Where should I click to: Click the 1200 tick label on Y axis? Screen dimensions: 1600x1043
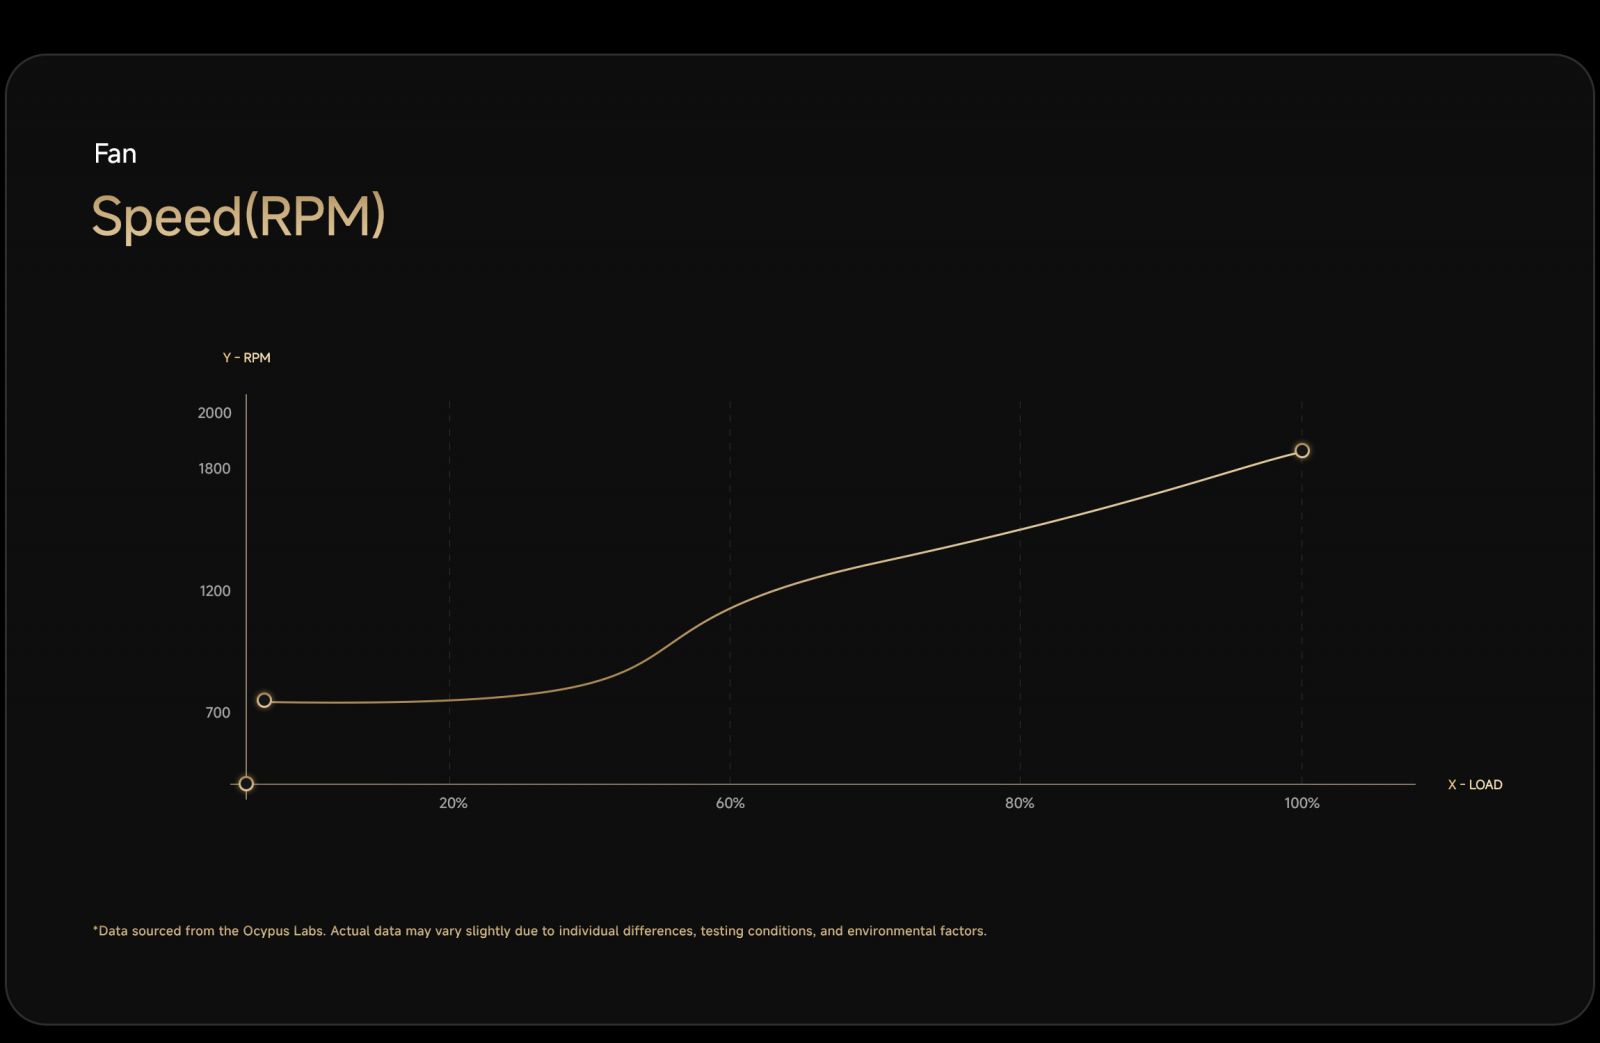pyautogui.click(x=215, y=591)
